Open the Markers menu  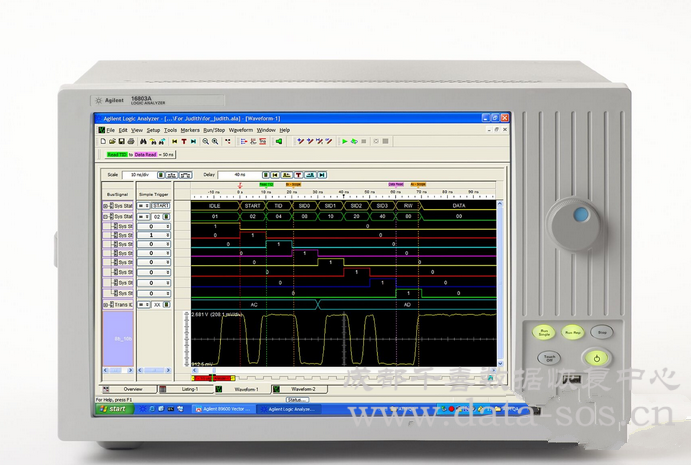(191, 130)
